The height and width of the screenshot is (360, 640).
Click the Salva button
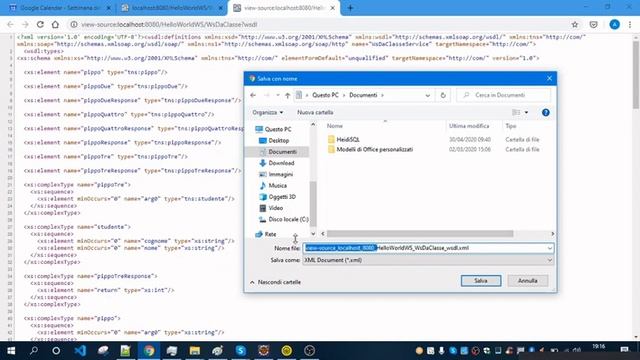click(481, 281)
